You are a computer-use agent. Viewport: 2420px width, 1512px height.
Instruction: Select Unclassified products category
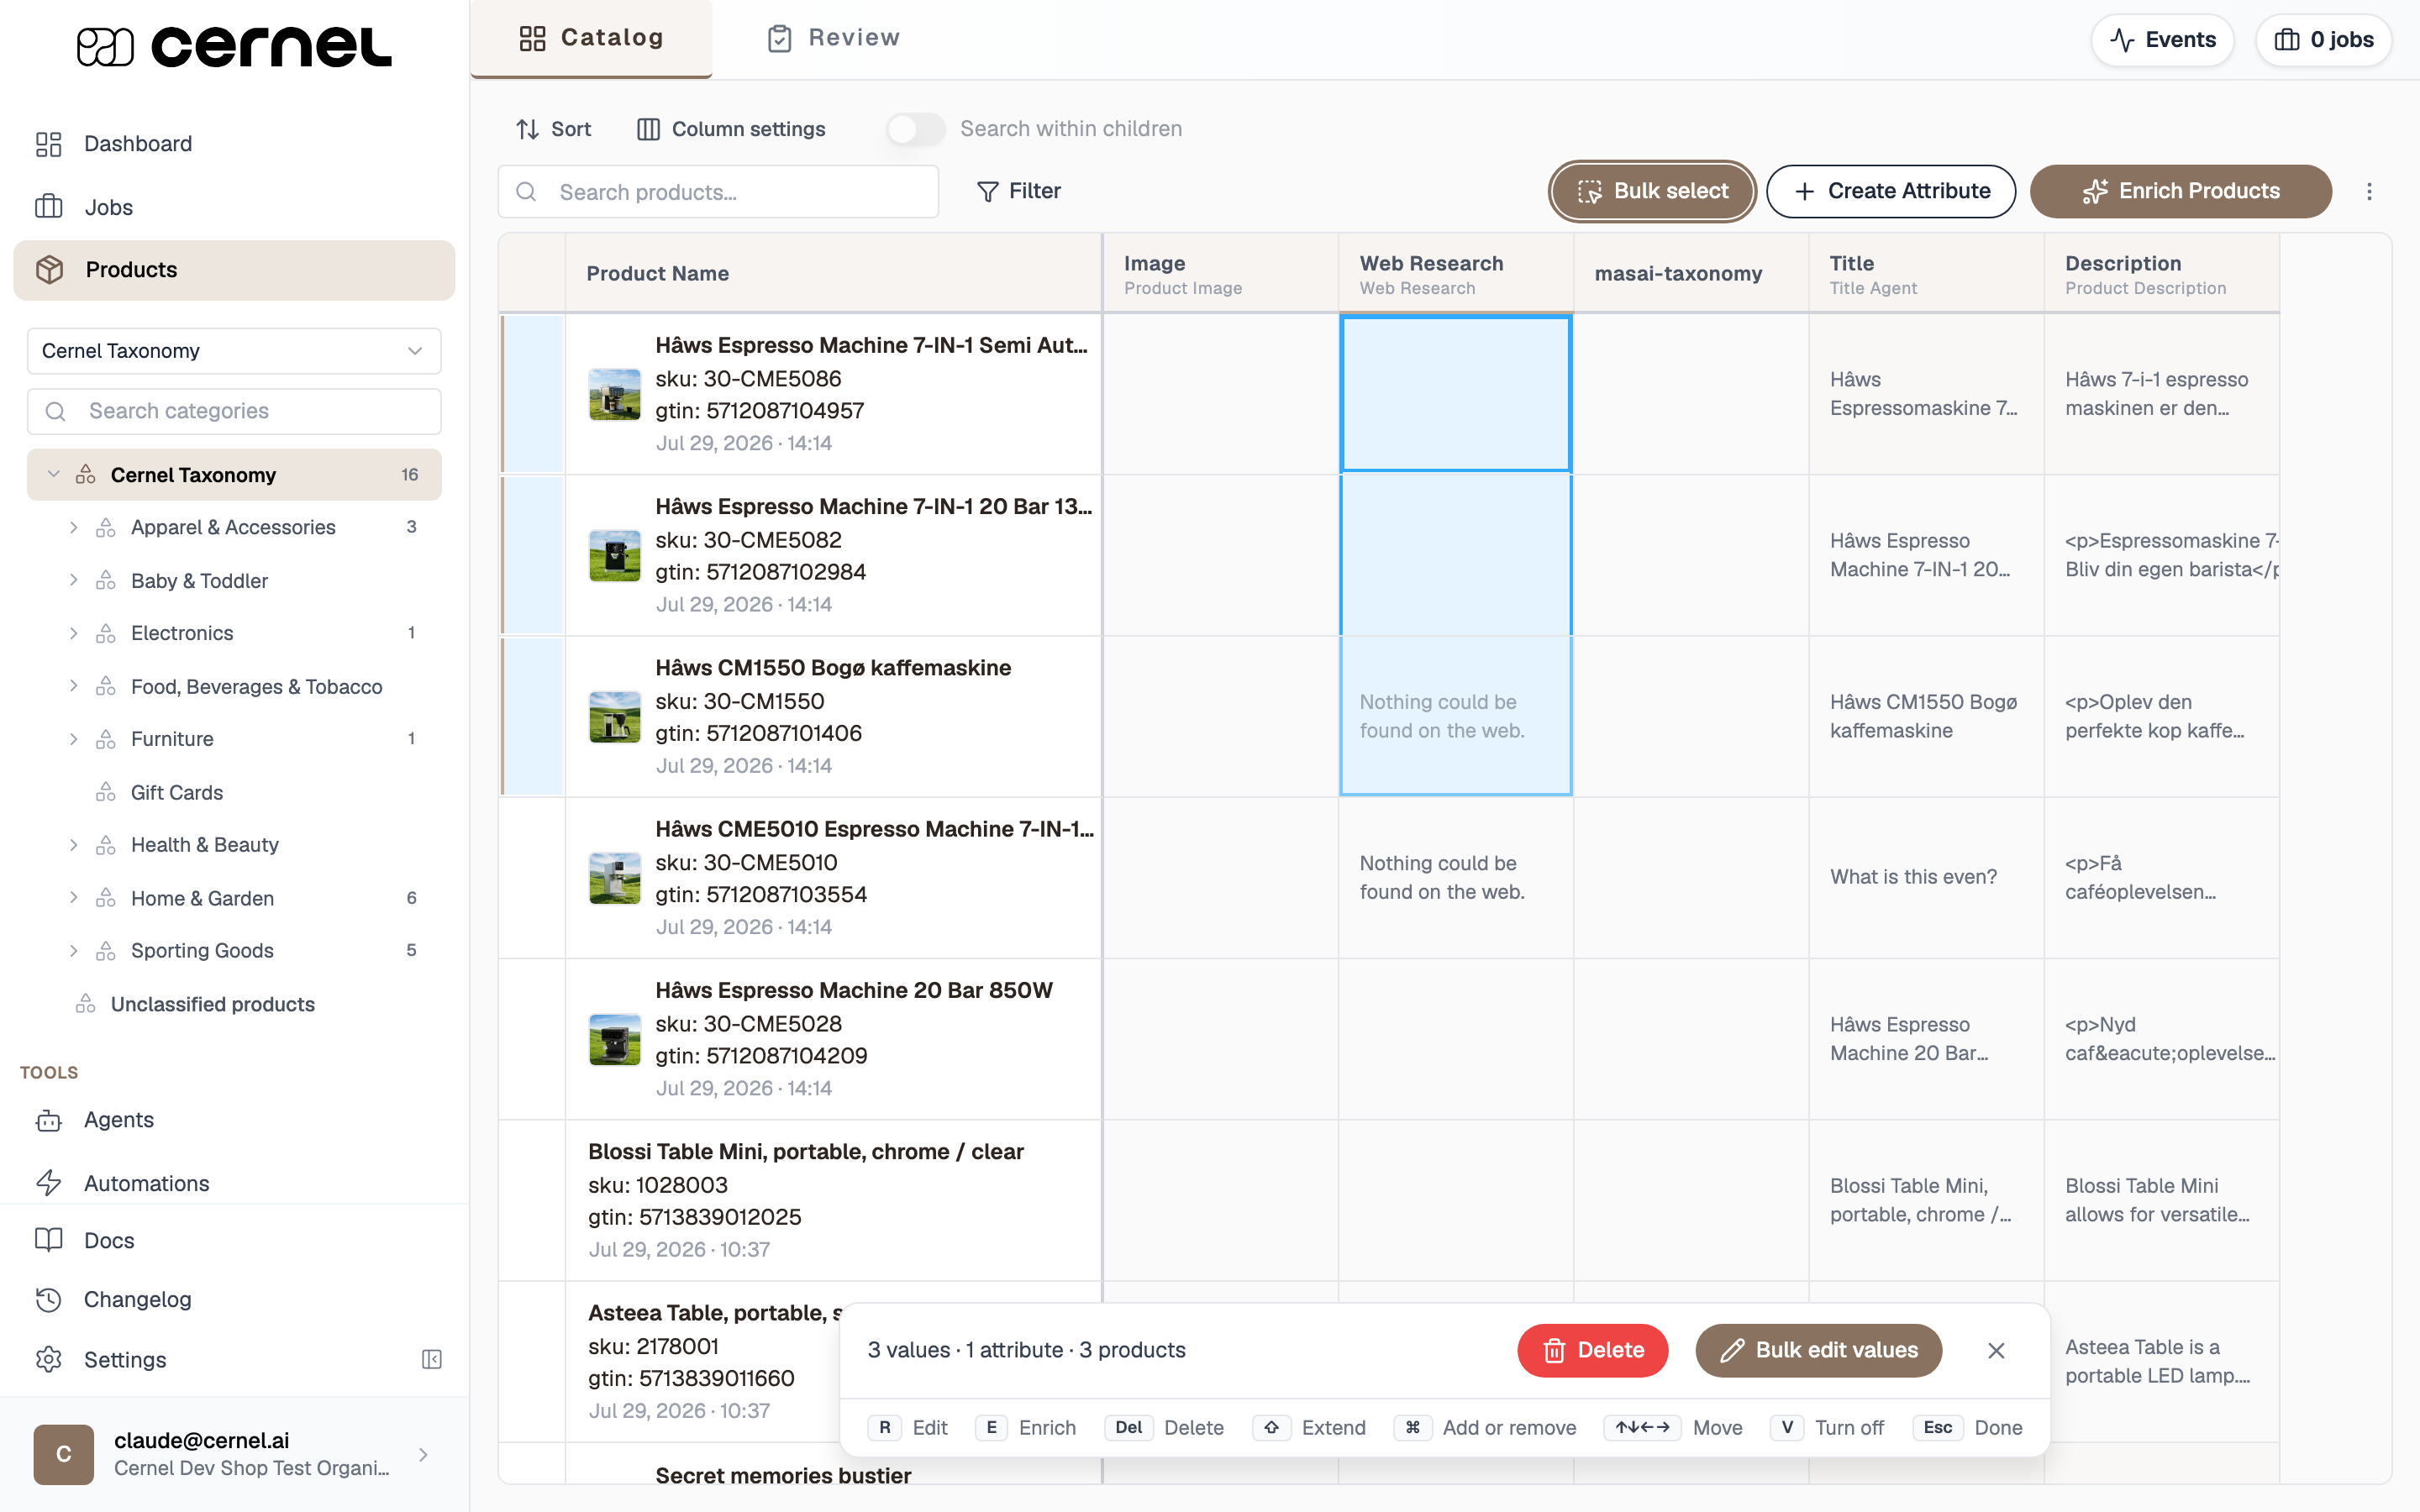(x=212, y=1004)
